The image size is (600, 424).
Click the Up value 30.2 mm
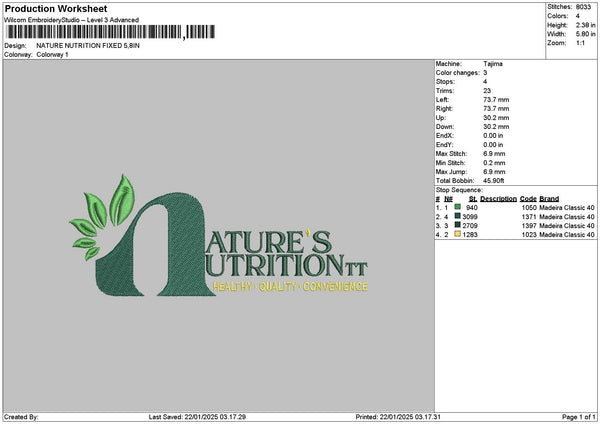pyautogui.click(x=496, y=118)
